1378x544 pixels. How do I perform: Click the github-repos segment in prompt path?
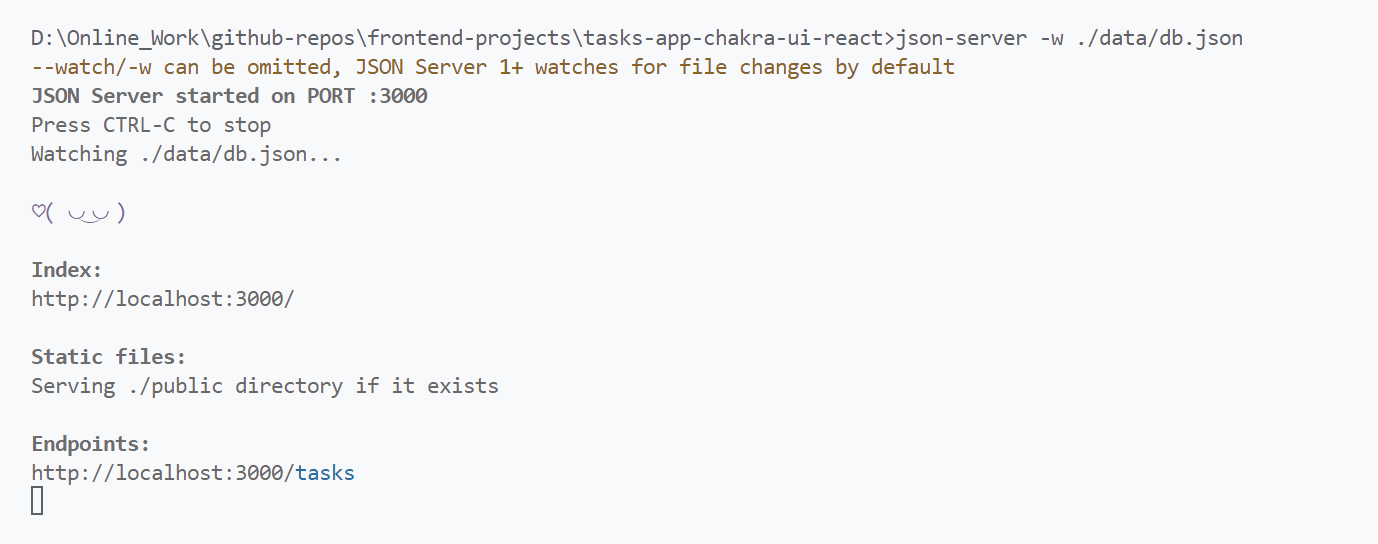click(277, 39)
